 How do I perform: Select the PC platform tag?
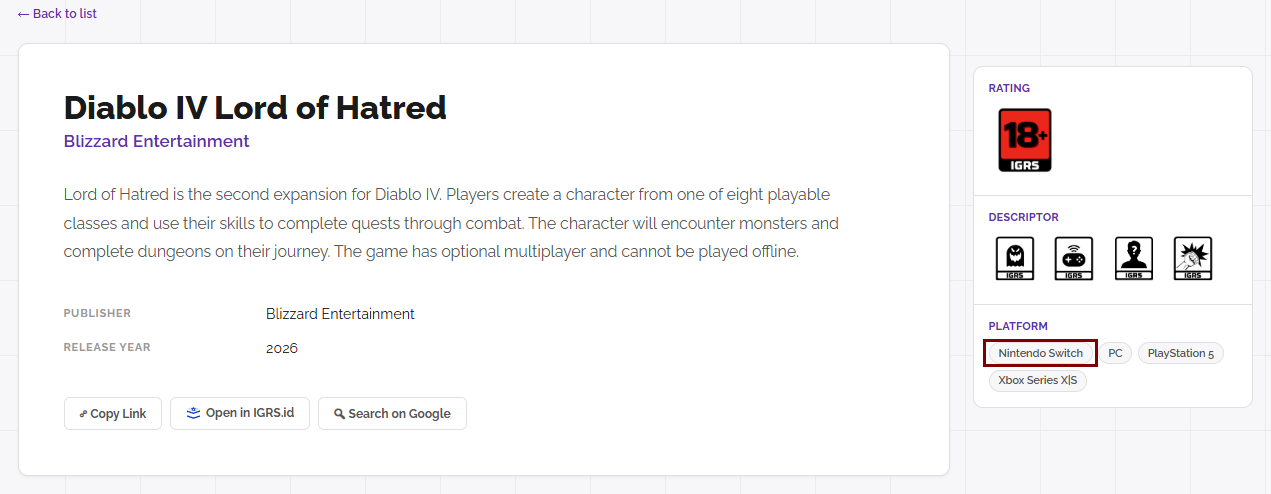(1115, 353)
